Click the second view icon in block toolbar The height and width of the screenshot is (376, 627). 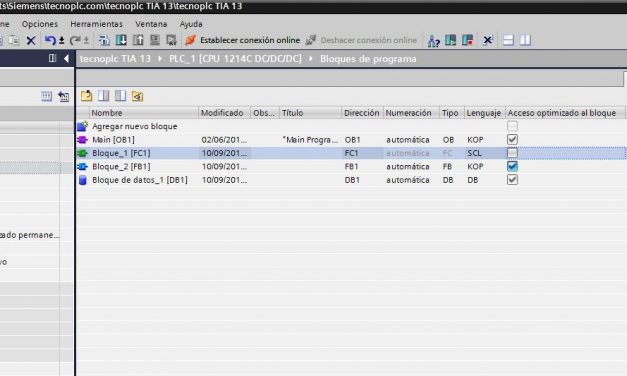[104, 96]
